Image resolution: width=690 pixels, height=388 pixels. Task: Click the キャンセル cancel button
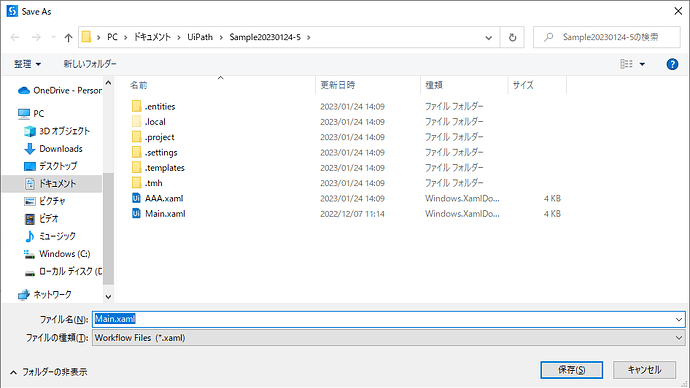pyautogui.click(x=644, y=370)
